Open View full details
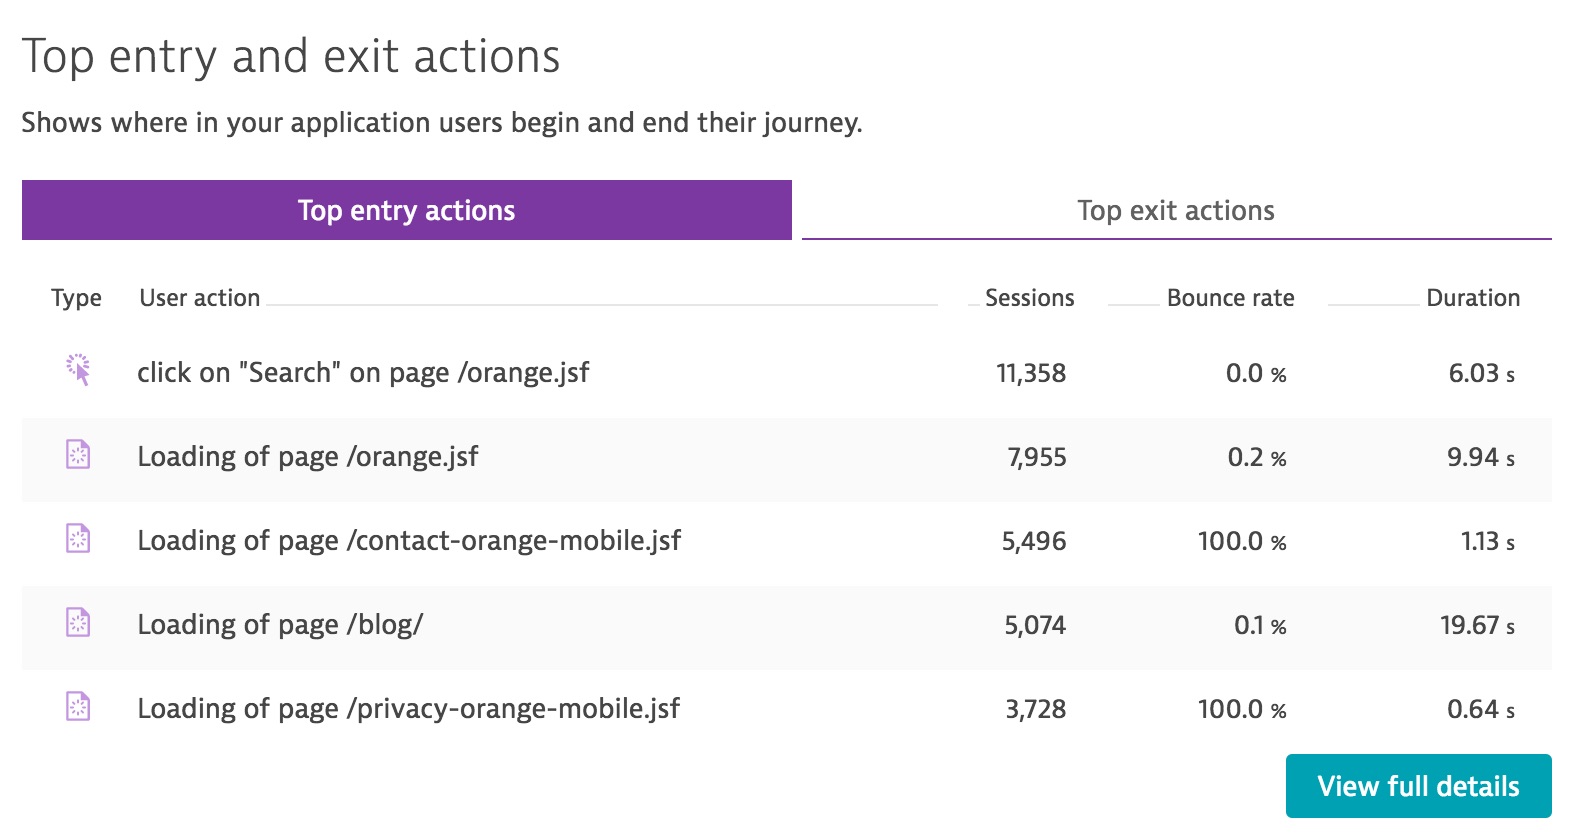Viewport: 1578px width, 834px height. pyautogui.click(x=1418, y=786)
